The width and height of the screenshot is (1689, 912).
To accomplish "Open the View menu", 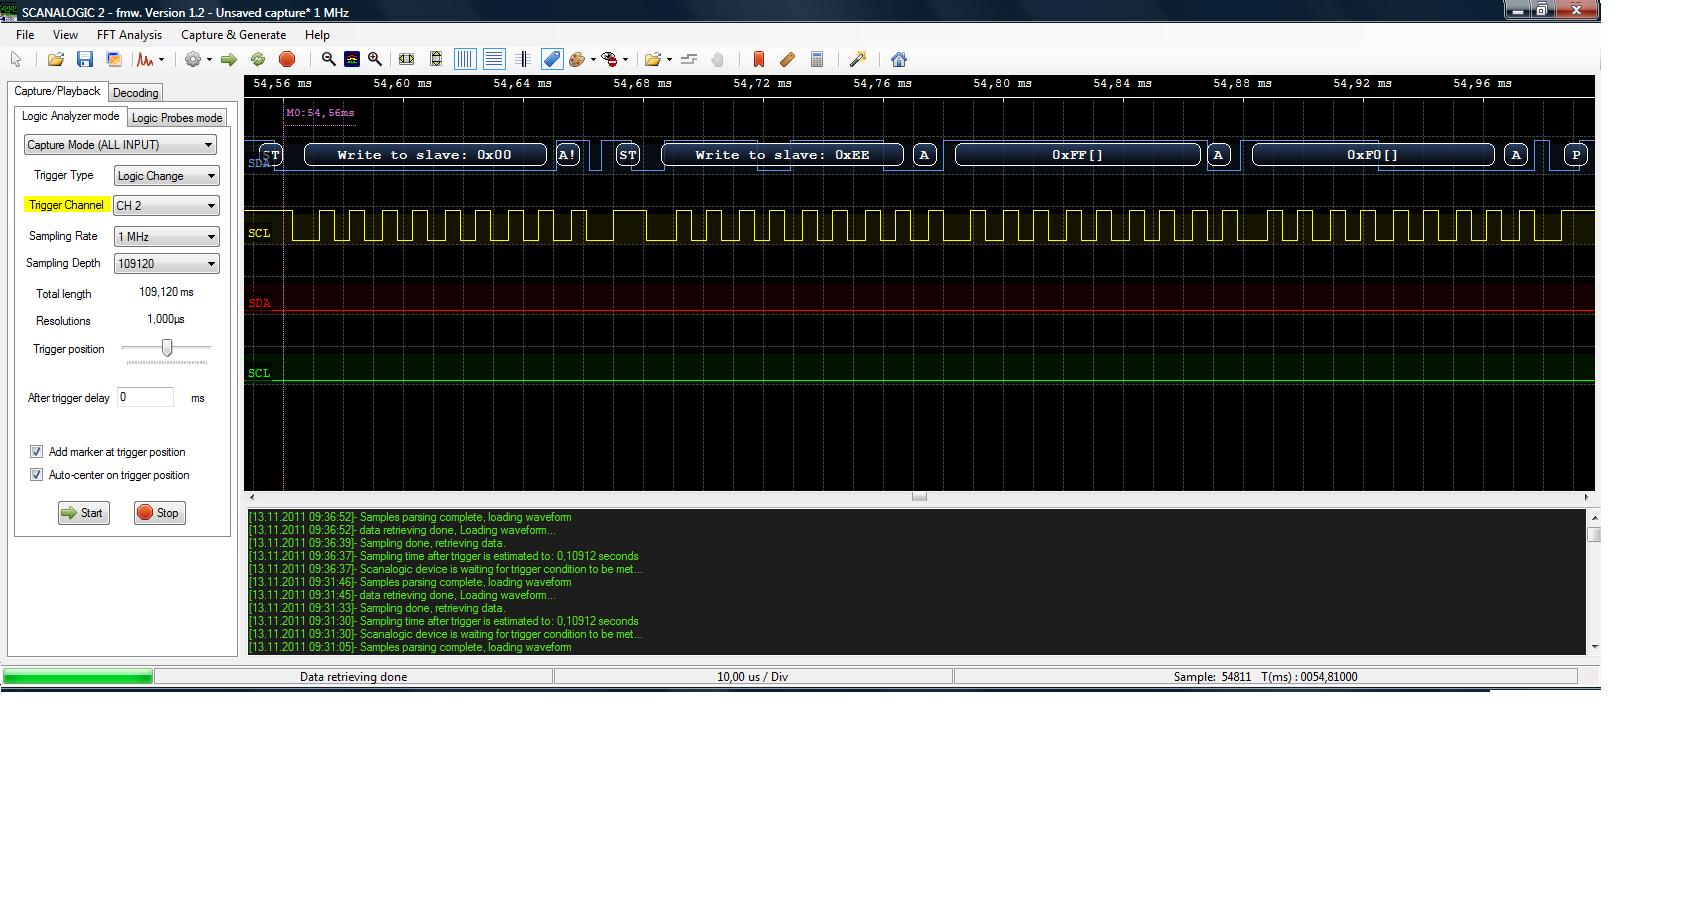I will 65,35.
